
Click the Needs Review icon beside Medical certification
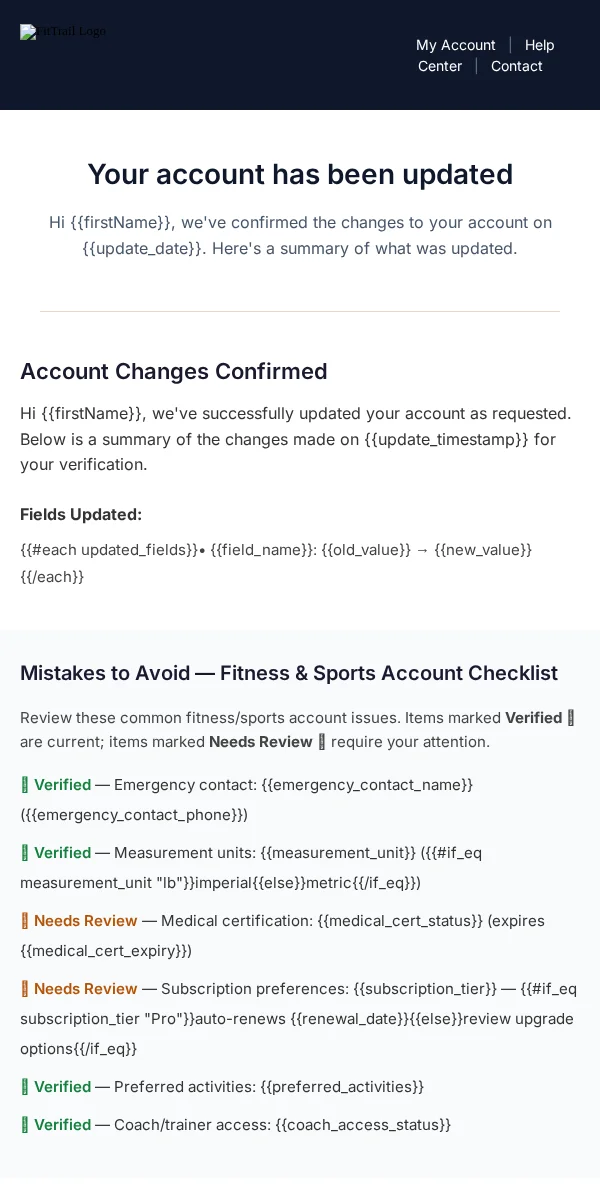[25, 921]
